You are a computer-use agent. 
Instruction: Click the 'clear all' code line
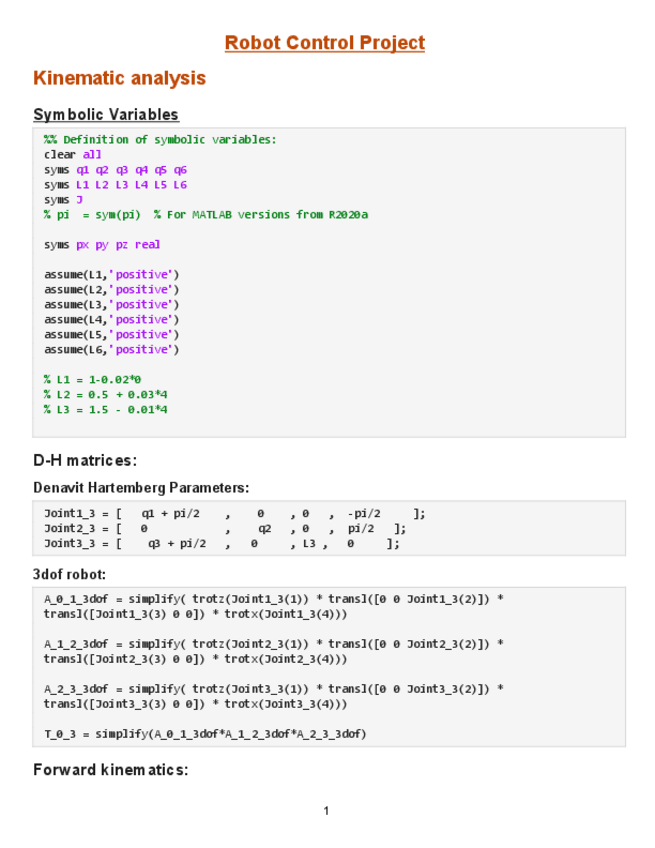(x=72, y=155)
